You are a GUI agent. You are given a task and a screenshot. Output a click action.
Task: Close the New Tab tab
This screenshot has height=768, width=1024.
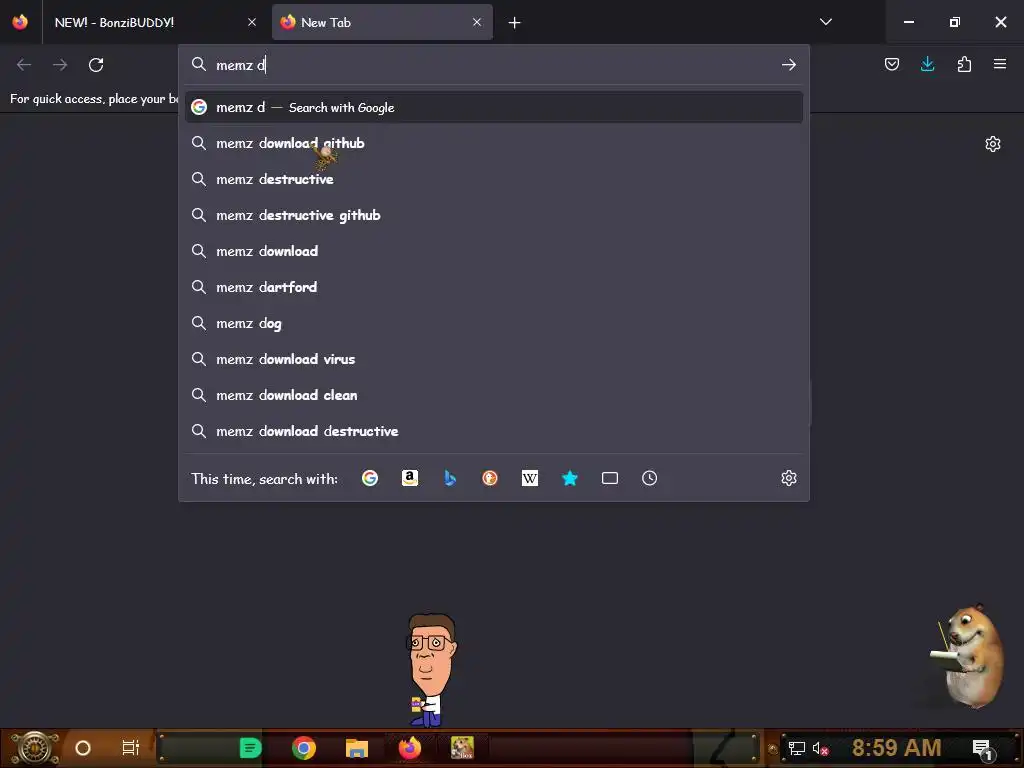pyautogui.click(x=477, y=22)
